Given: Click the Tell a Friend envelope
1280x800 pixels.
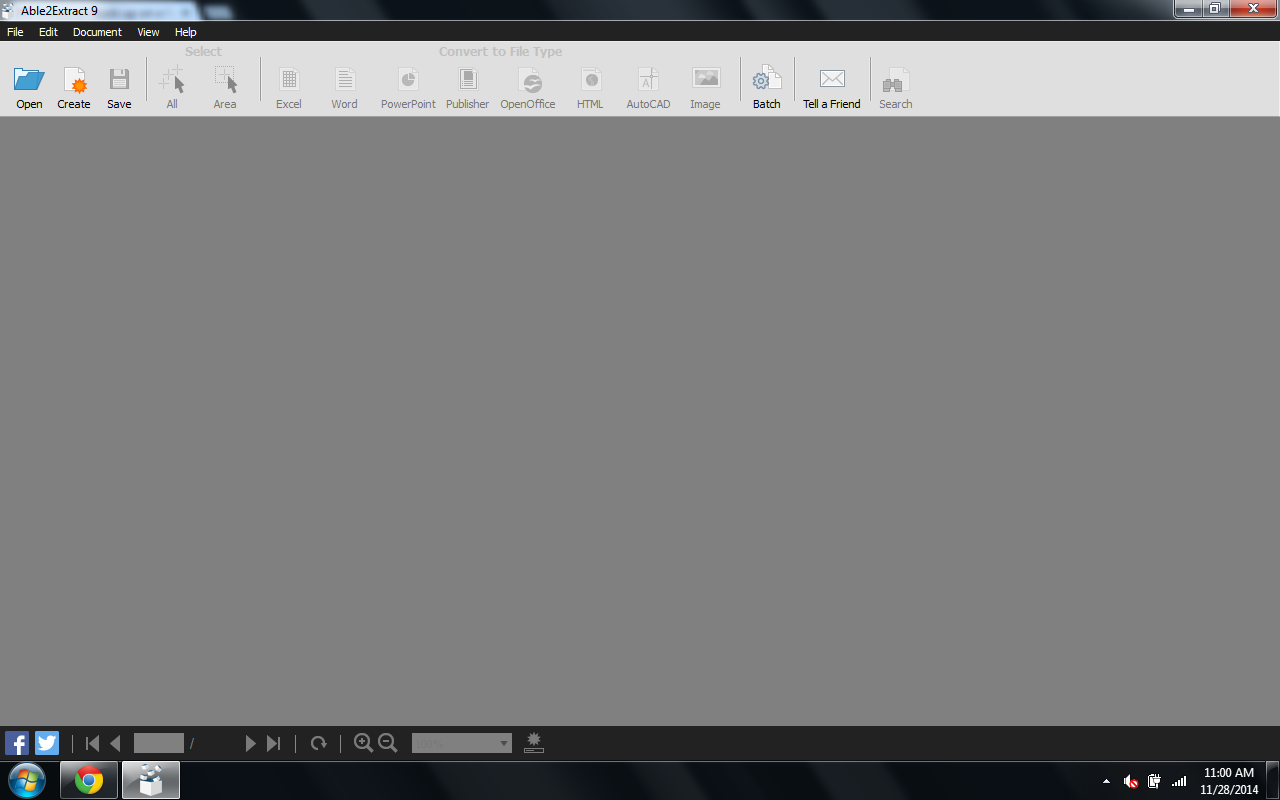Looking at the screenshot, I should 832,79.
